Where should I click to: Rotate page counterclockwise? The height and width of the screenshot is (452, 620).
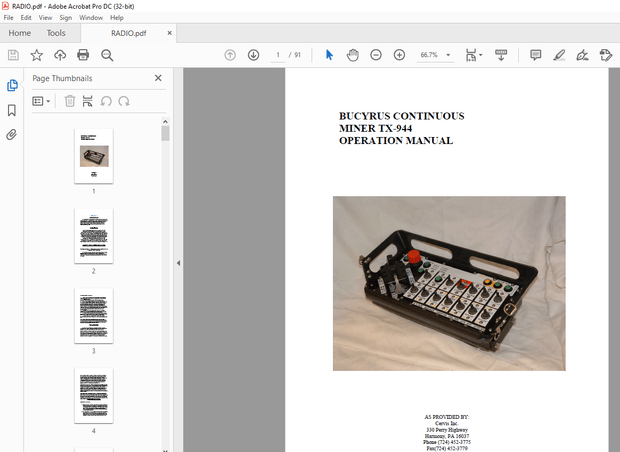[x=106, y=101]
